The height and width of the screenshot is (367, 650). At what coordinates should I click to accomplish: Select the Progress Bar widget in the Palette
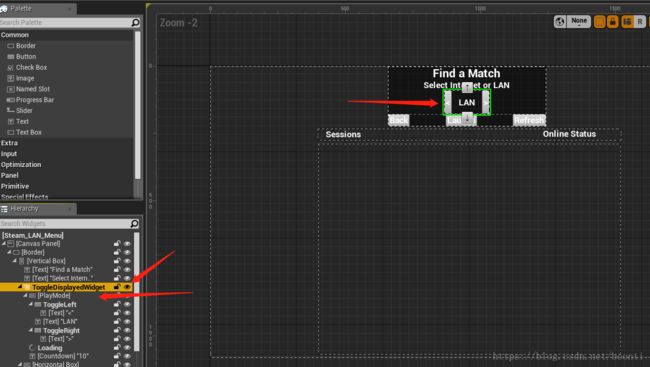tap(35, 100)
